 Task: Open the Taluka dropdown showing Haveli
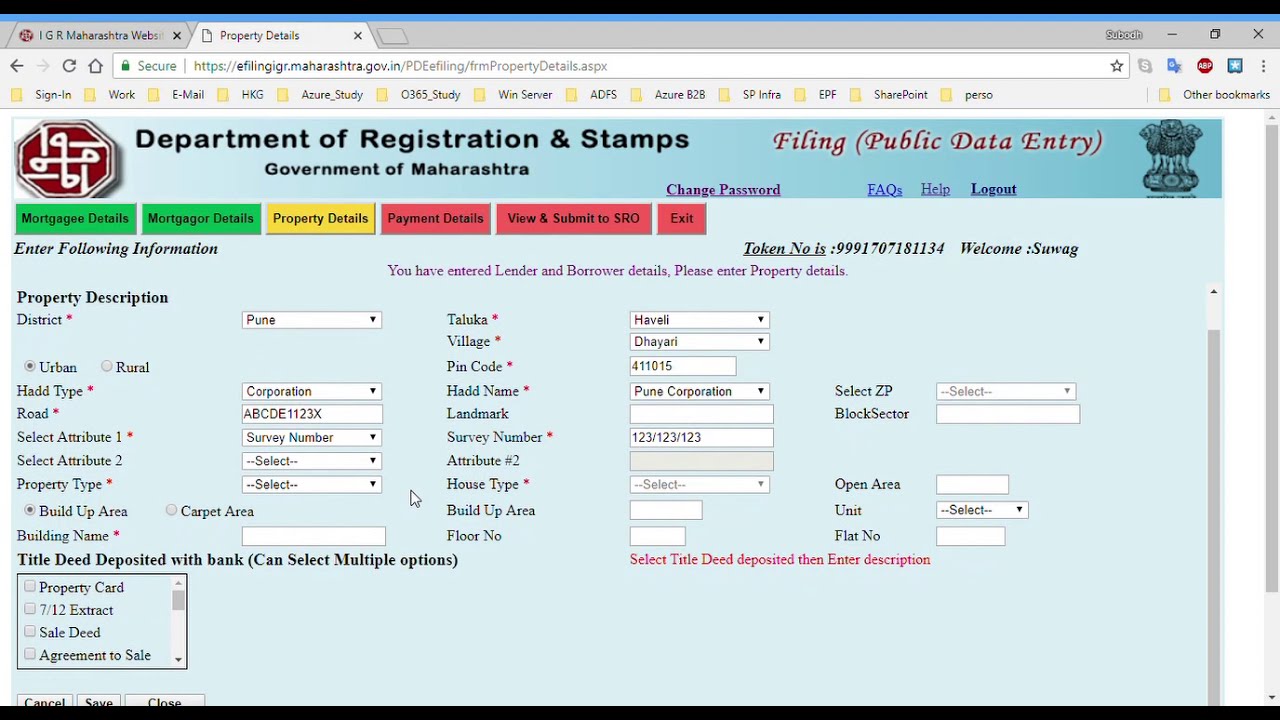(x=699, y=320)
